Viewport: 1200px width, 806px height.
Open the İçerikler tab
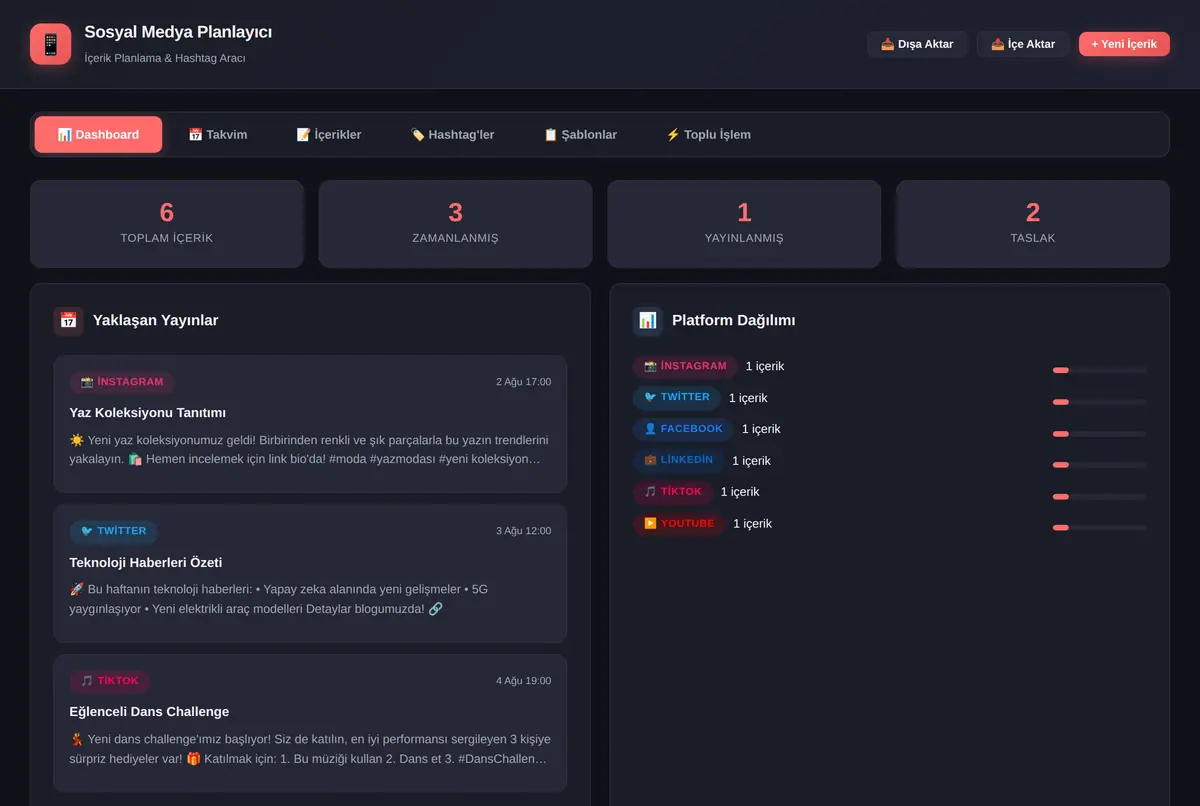coord(329,135)
